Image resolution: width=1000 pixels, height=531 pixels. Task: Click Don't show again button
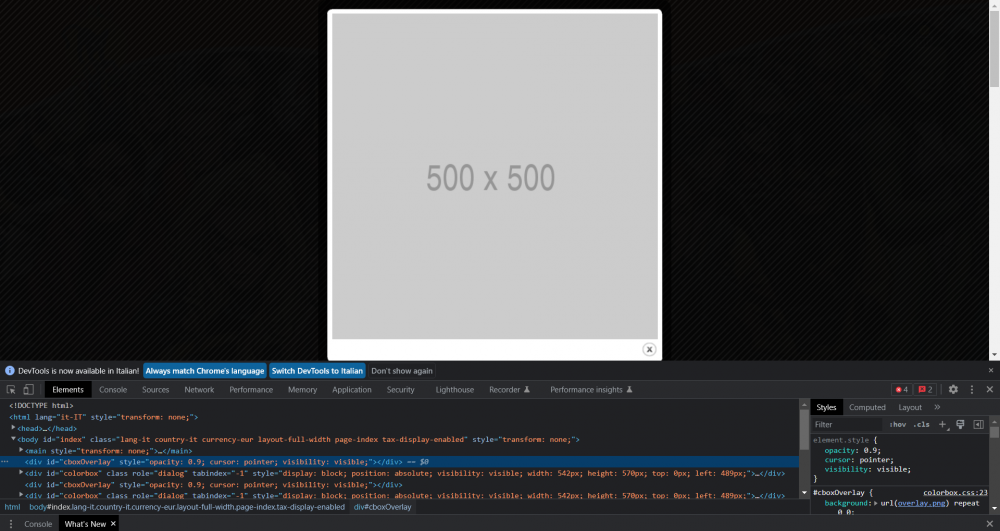(402, 370)
